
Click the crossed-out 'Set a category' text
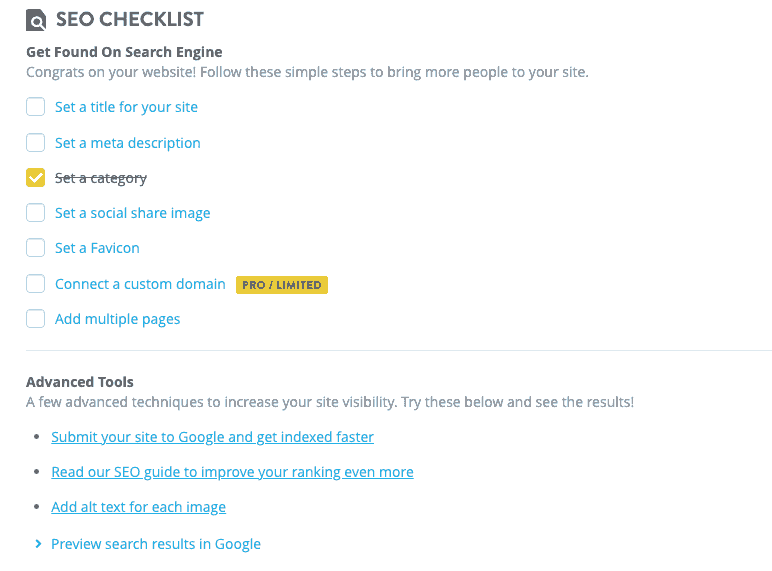(100, 178)
